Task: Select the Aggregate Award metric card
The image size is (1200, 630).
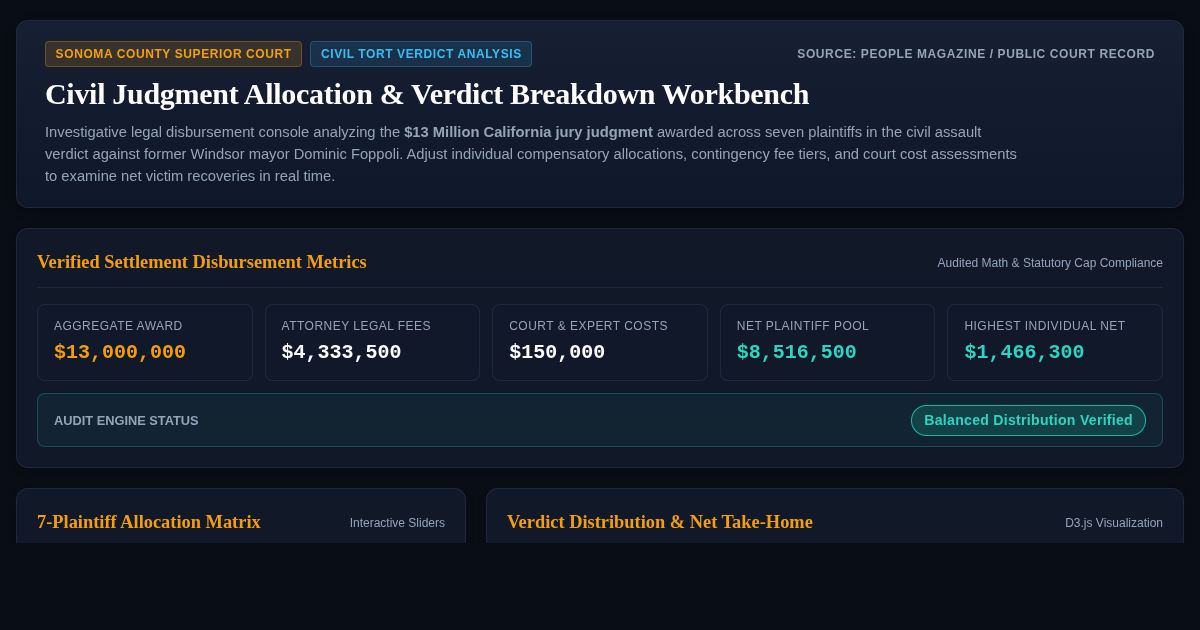Action: click(145, 342)
